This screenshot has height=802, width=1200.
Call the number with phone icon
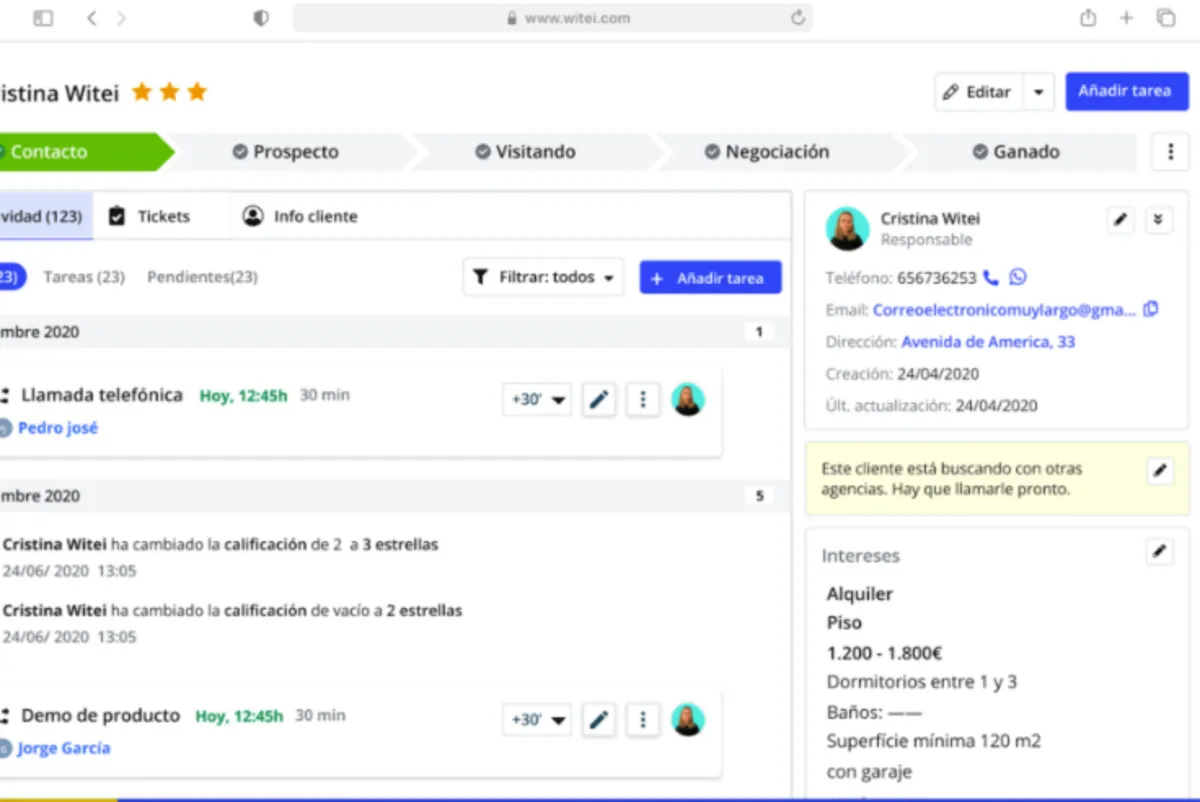tap(991, 277)
